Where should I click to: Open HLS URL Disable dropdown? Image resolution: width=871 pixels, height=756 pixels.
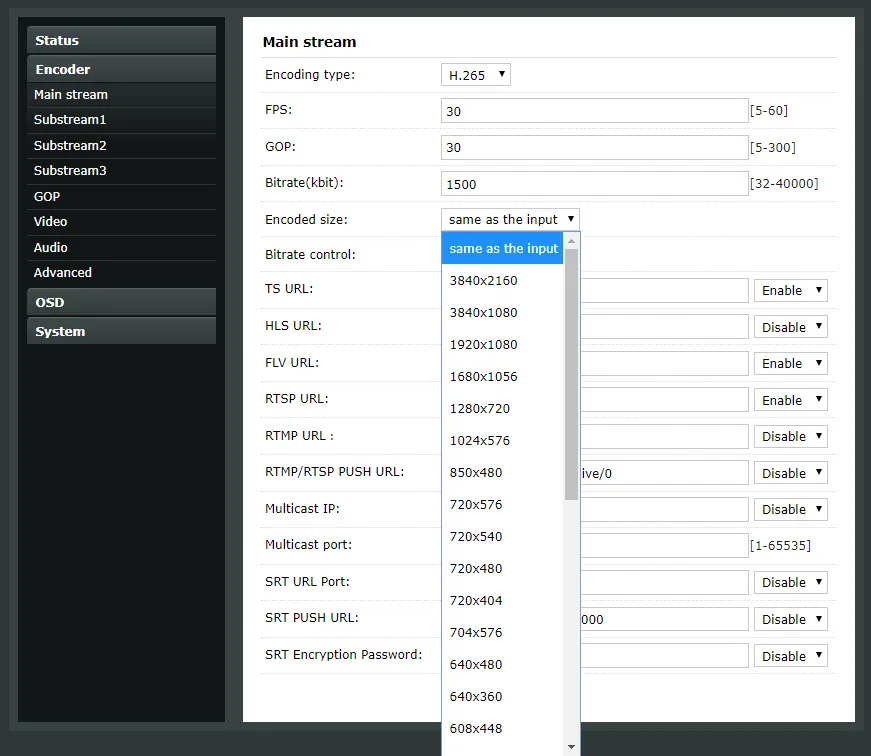(790, 327)
